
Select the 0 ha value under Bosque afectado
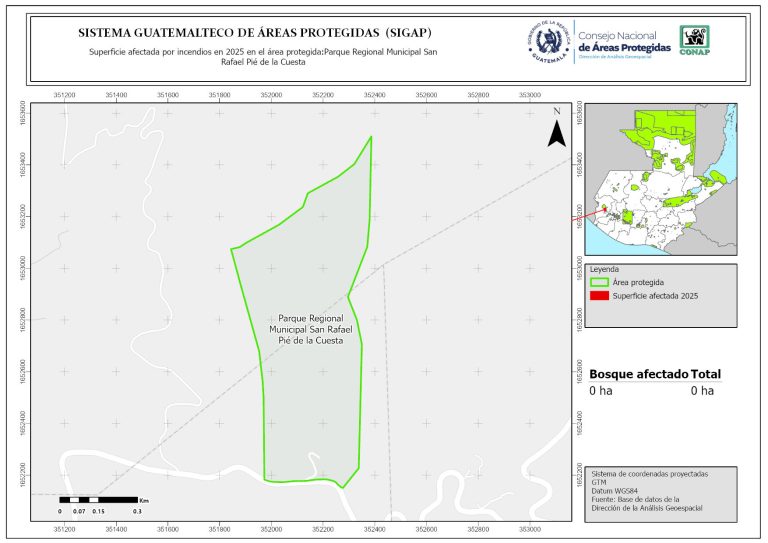tap(600, 391)
